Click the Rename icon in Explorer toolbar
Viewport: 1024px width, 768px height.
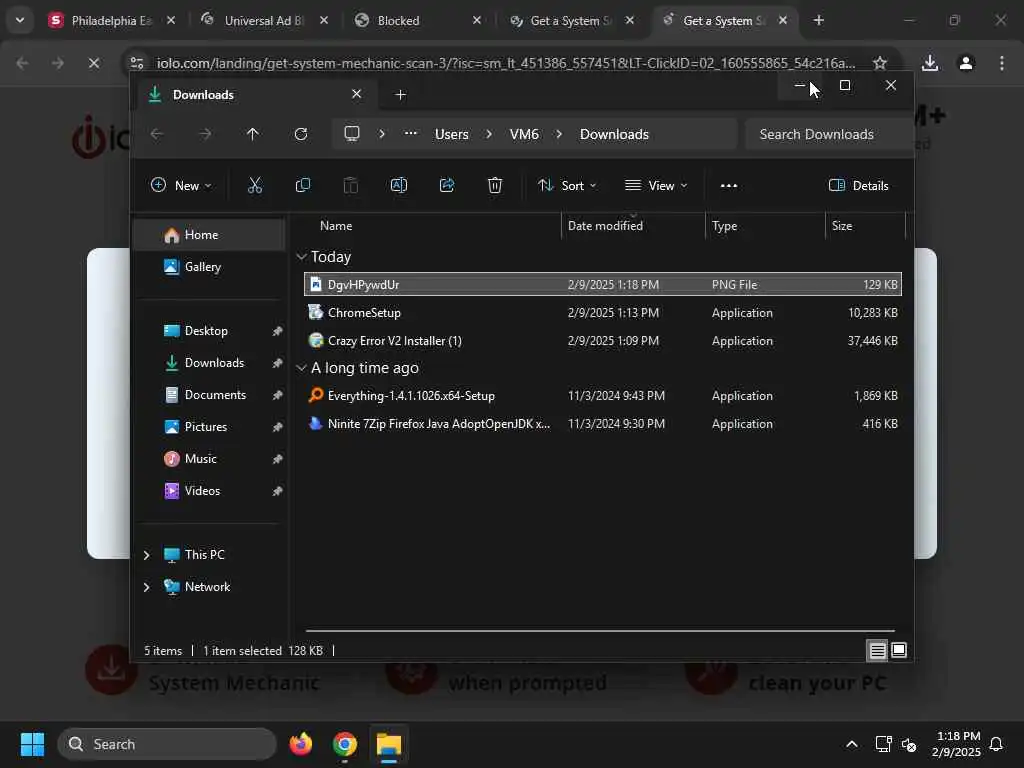398,185
